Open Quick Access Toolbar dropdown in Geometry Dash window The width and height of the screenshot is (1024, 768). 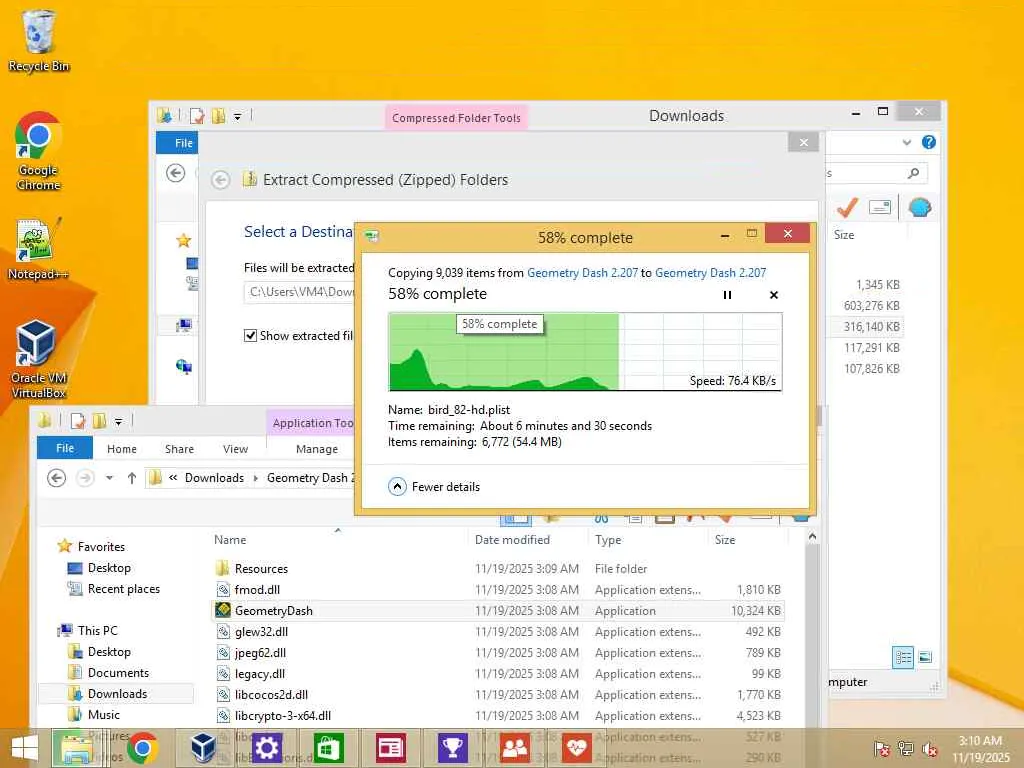[x=119, y=421]
